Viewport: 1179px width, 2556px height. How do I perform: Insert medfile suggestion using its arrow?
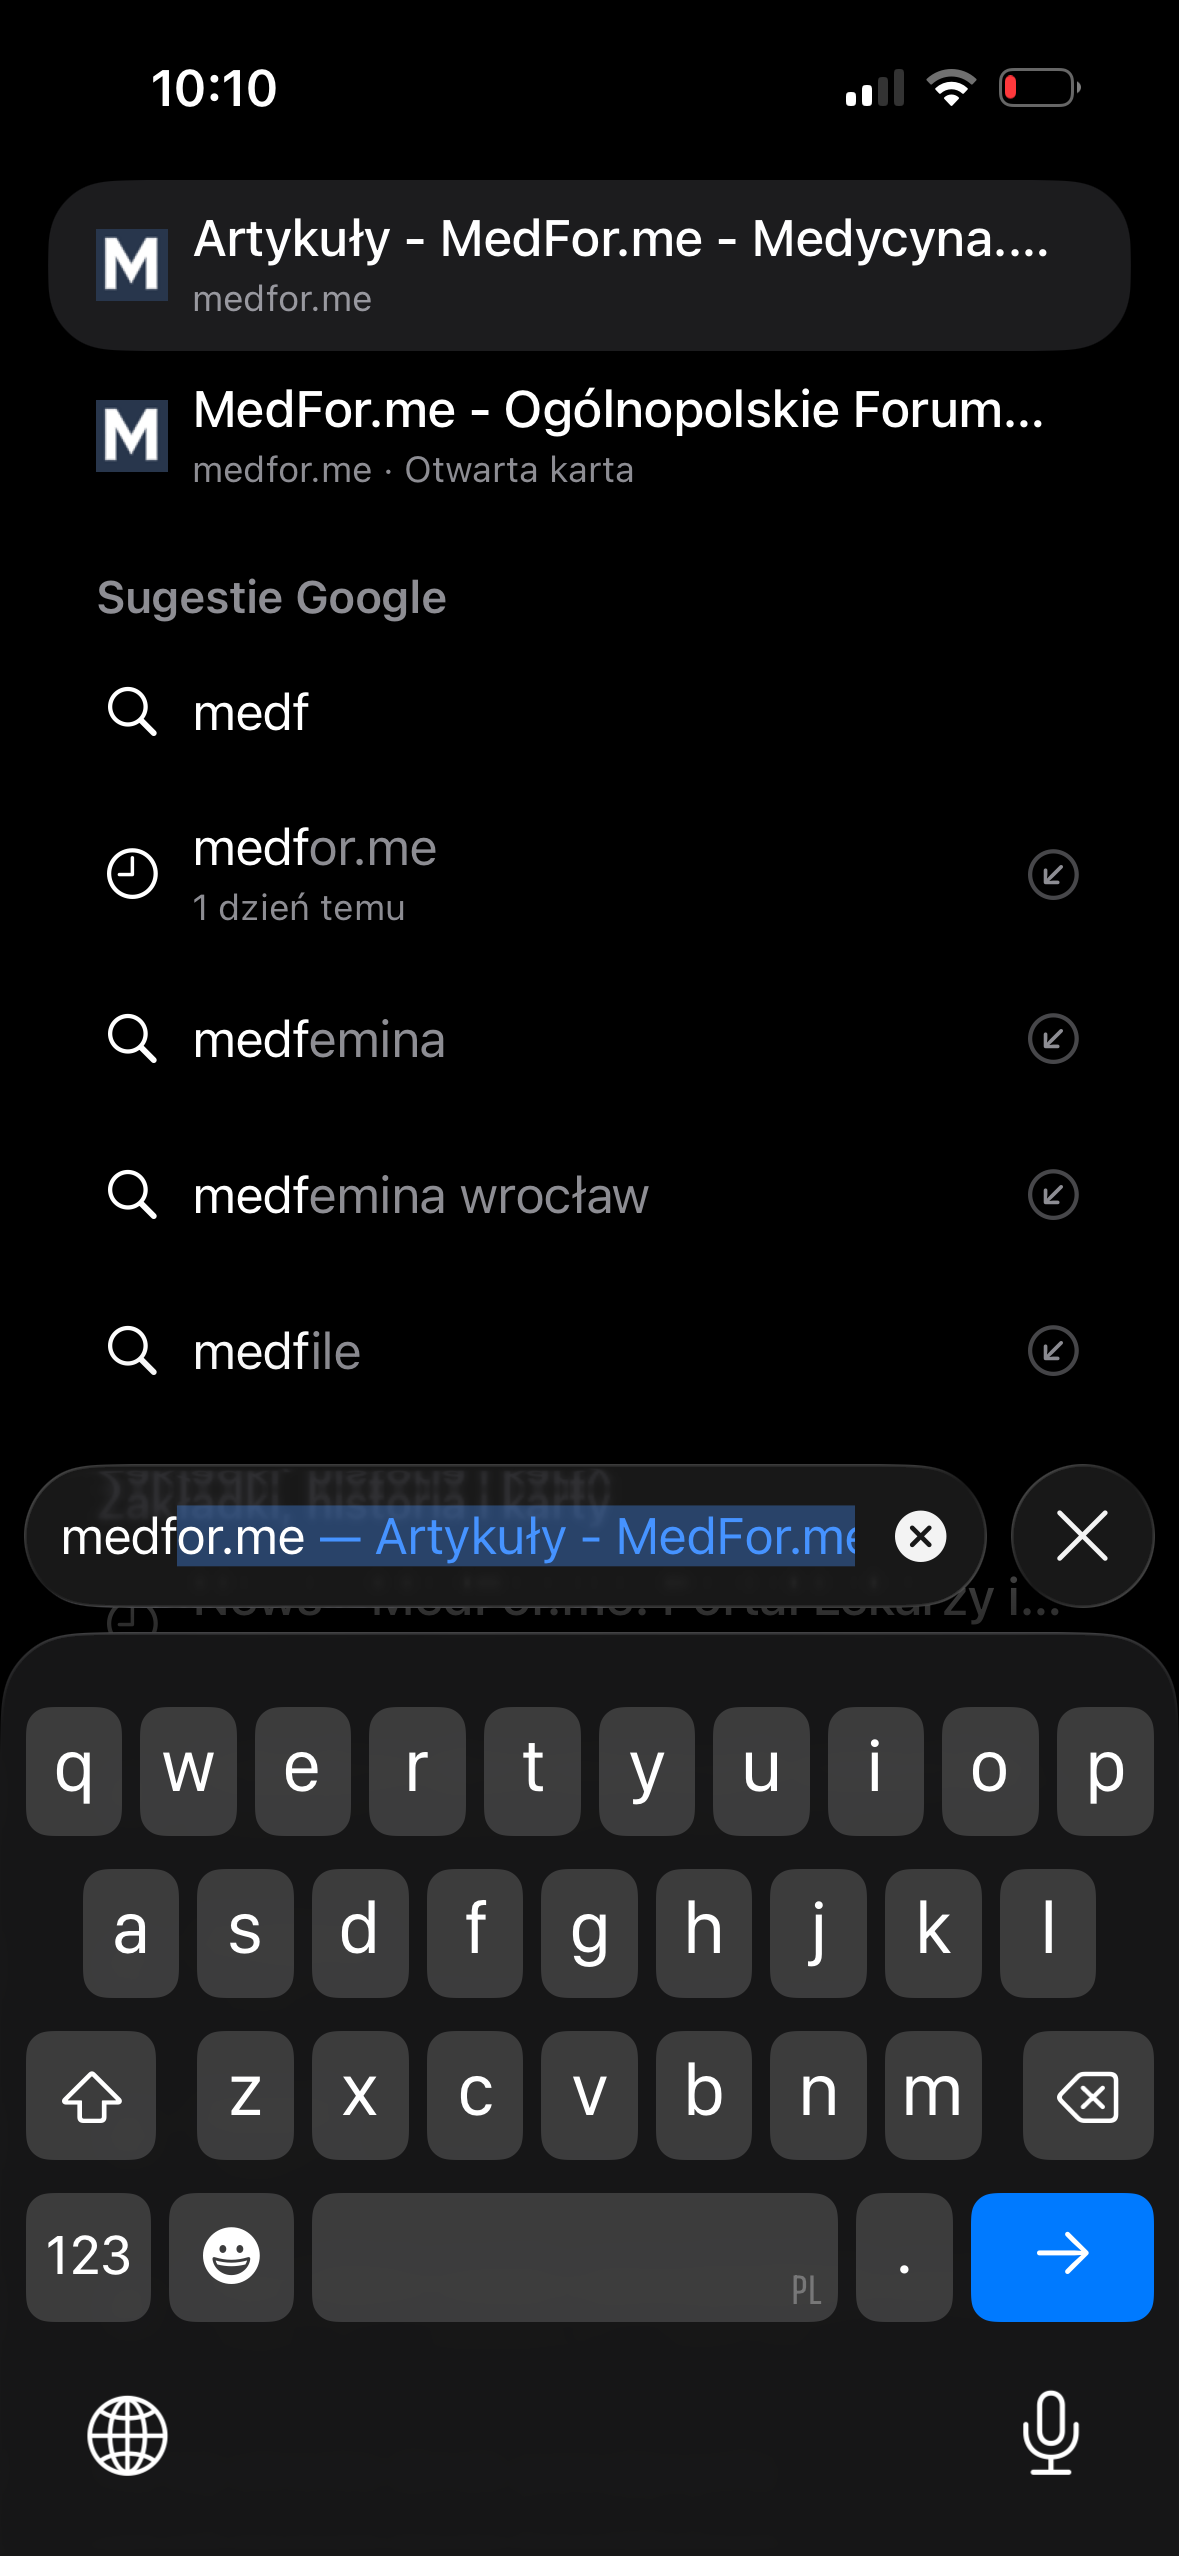pos(1052,1351)
